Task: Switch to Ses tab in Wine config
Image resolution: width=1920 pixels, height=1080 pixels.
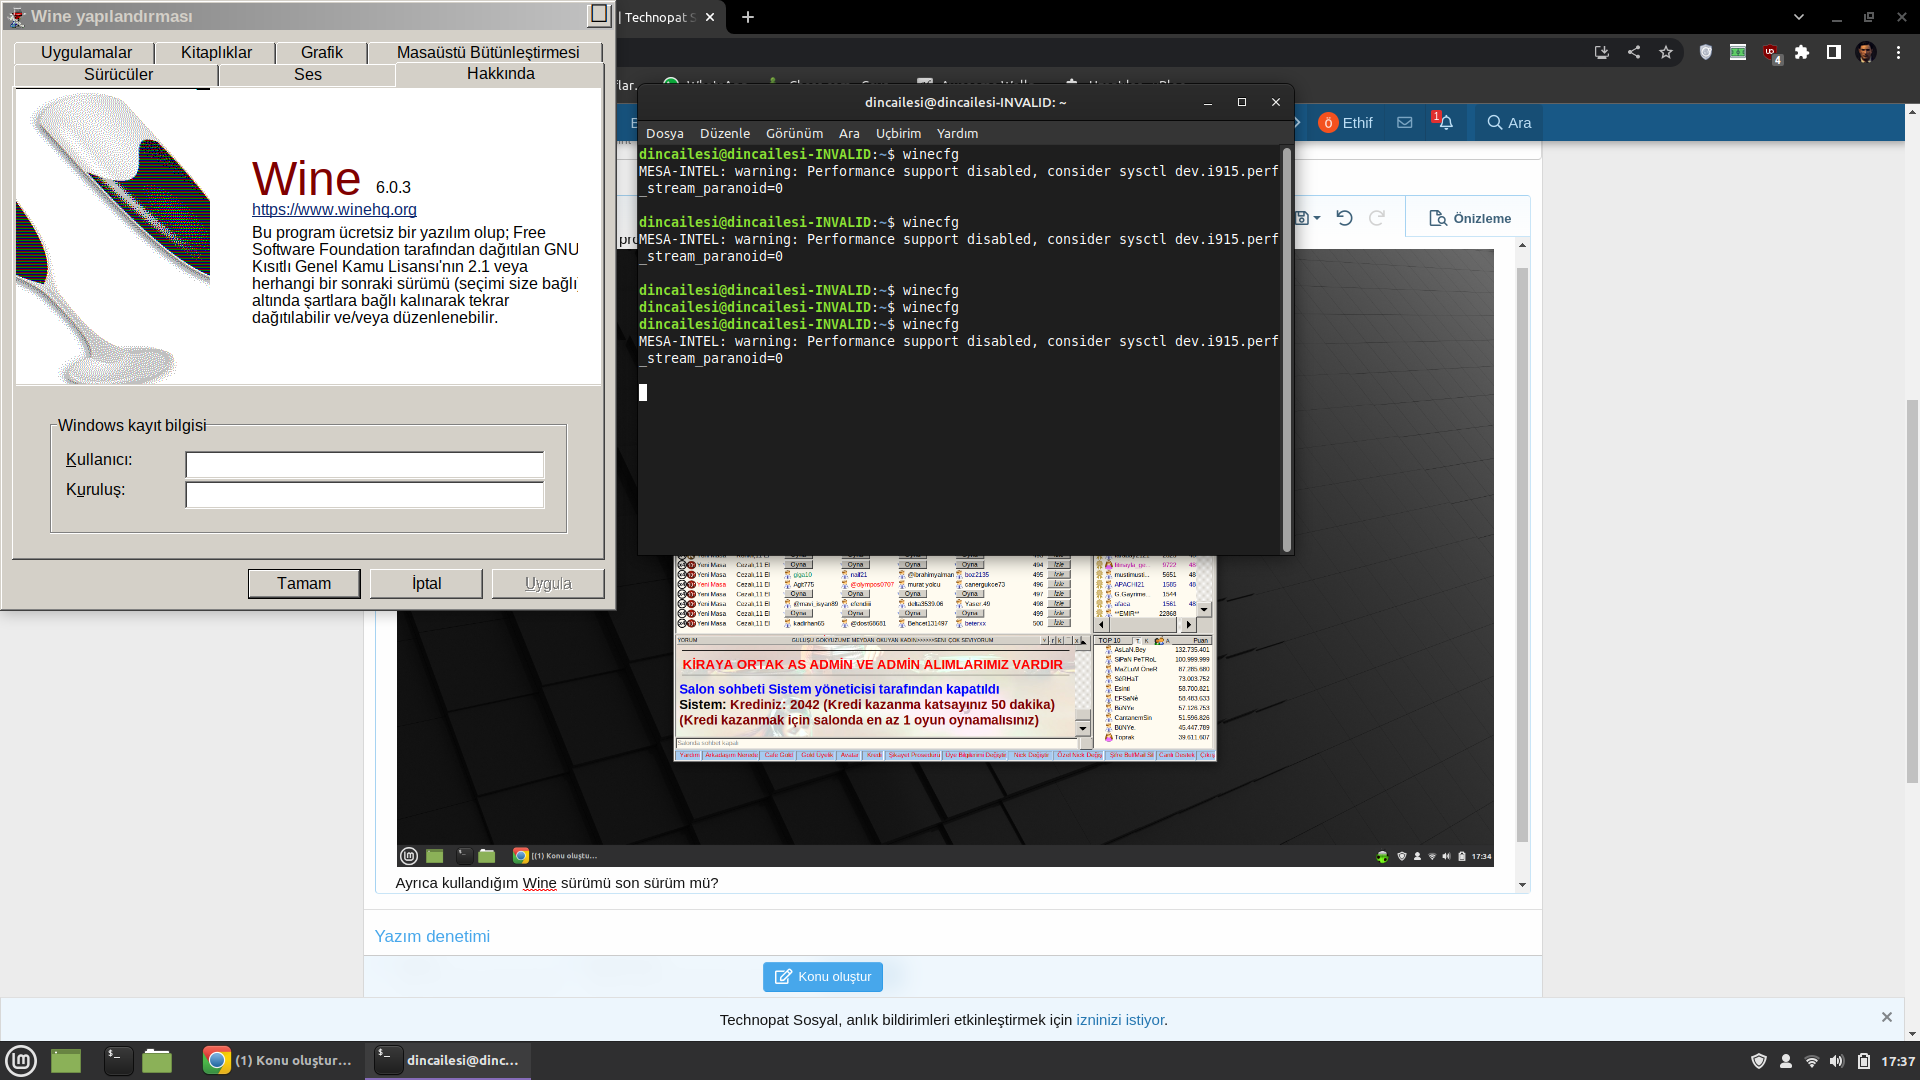Action: pos(308,75)
